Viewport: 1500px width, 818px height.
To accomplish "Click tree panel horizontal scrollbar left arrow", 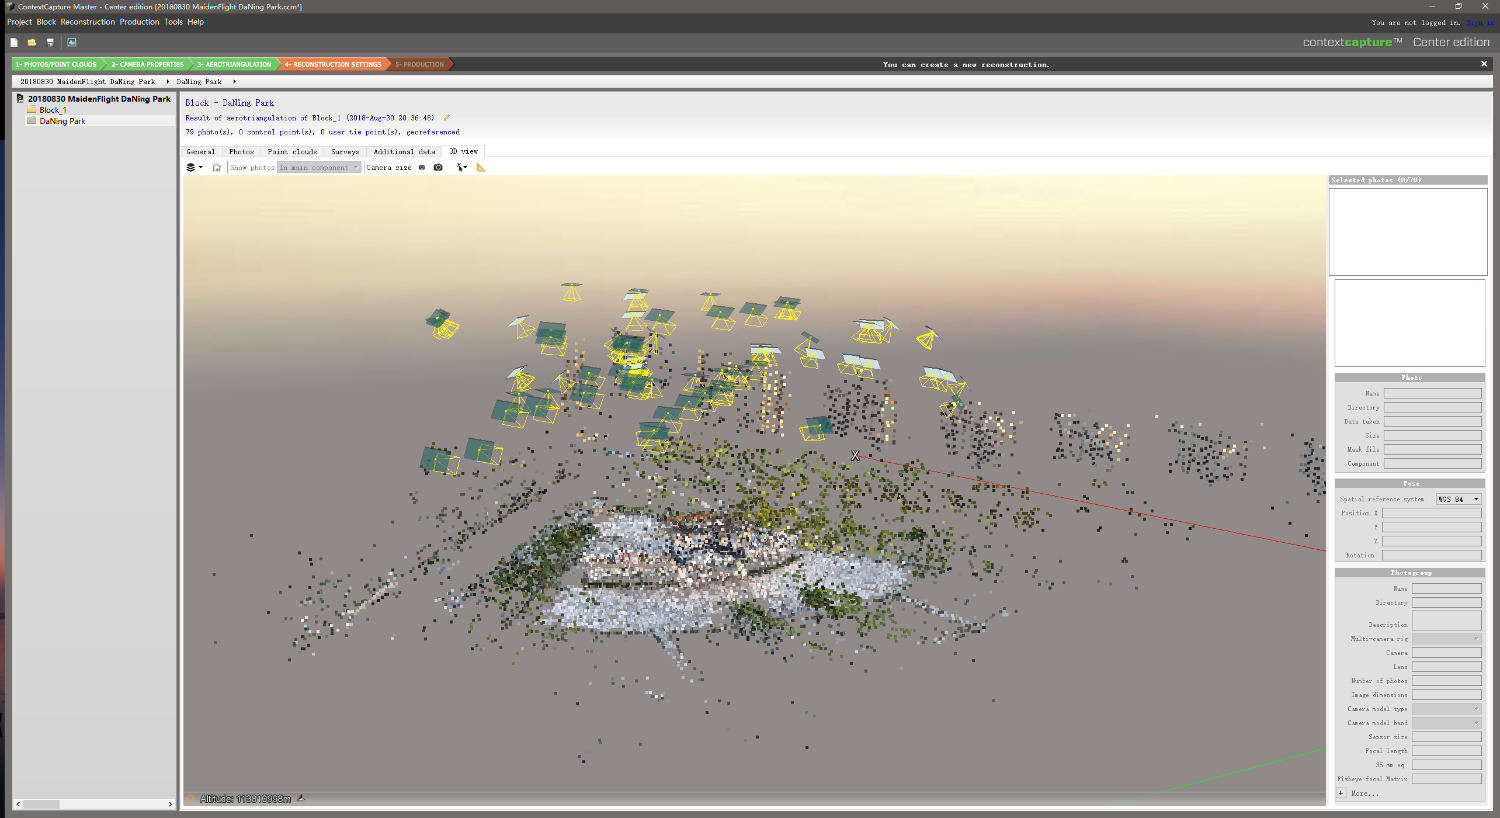I will coord(18,804).
